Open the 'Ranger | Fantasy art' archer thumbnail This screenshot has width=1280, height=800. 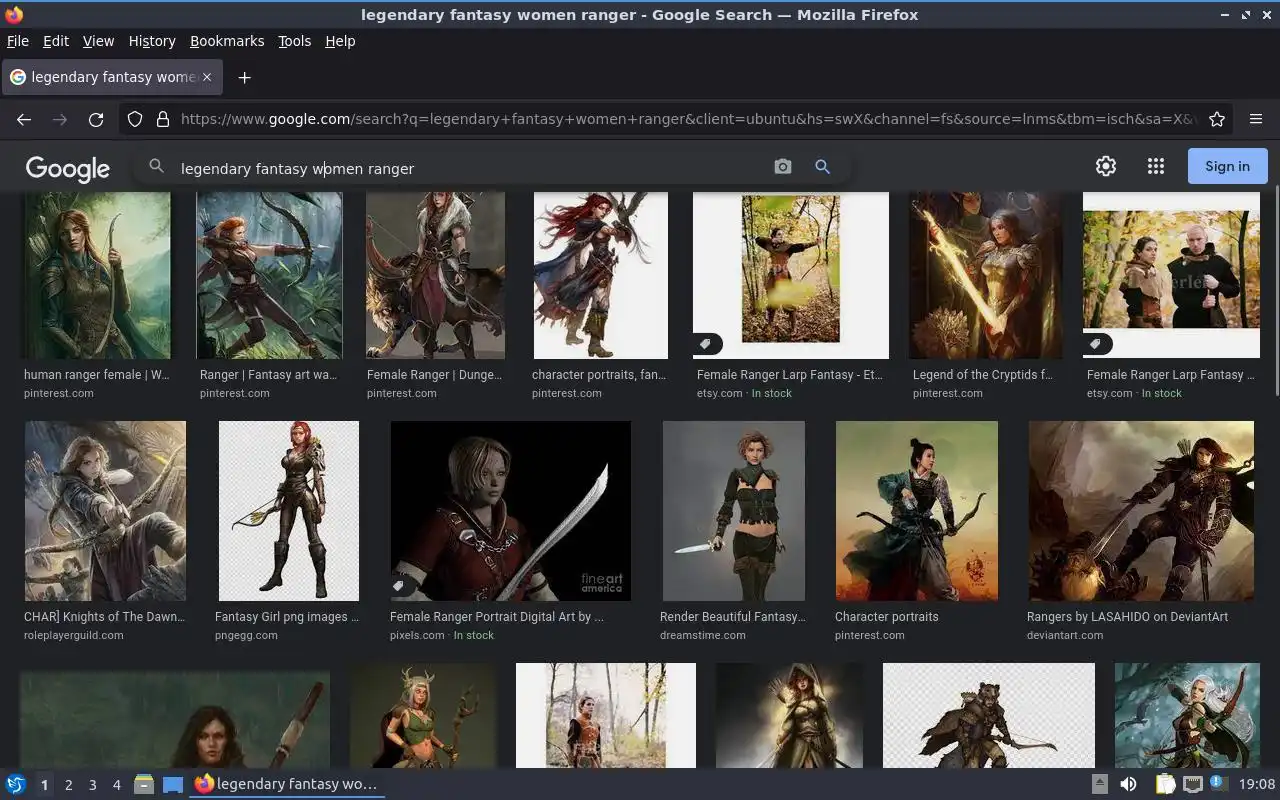(x=269, y=276)
